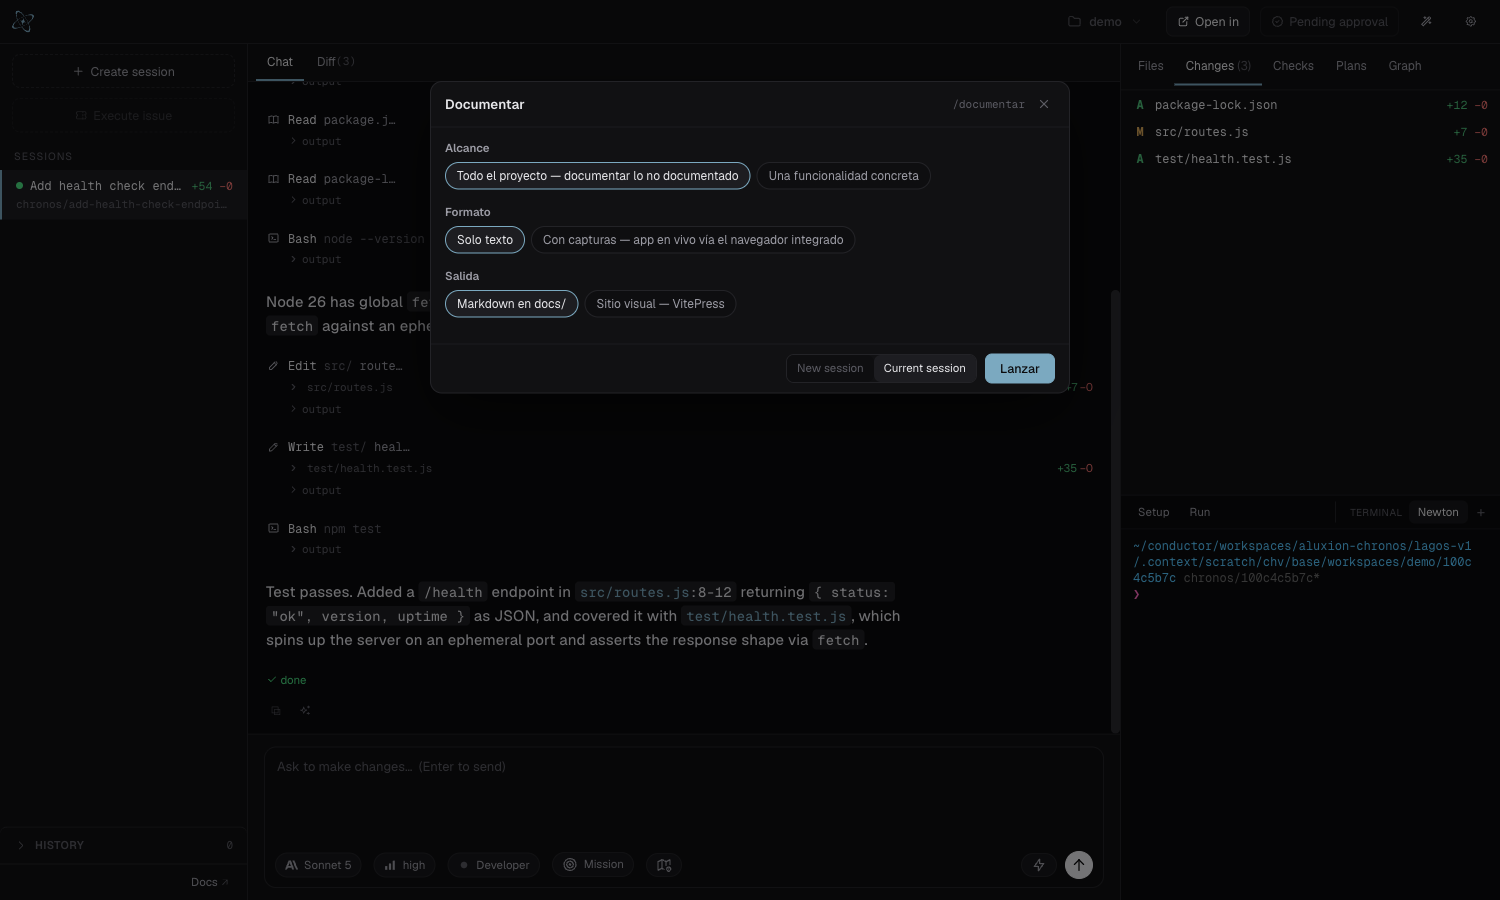Expand the HISTORY section
Image resolution: width=1500 pixels, height=900 pixels.
123,845
